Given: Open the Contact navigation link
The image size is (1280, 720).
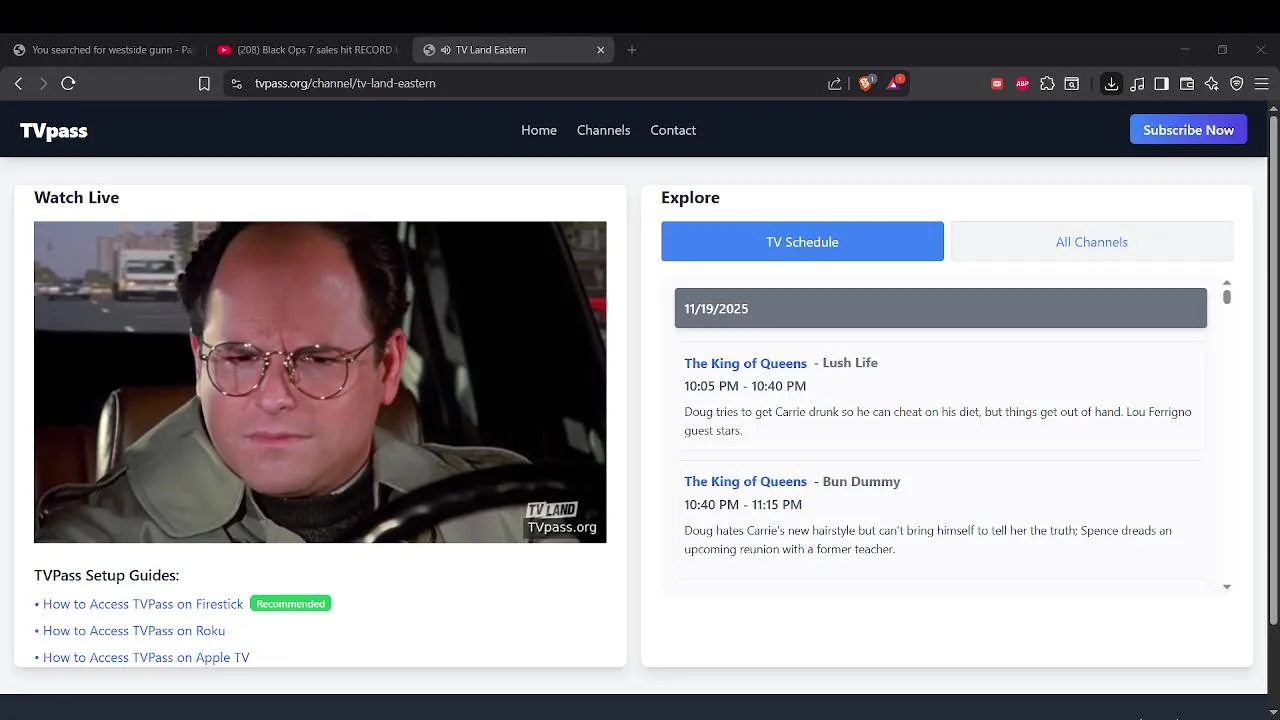Looking at the screenshot, I should coord(673,130).
